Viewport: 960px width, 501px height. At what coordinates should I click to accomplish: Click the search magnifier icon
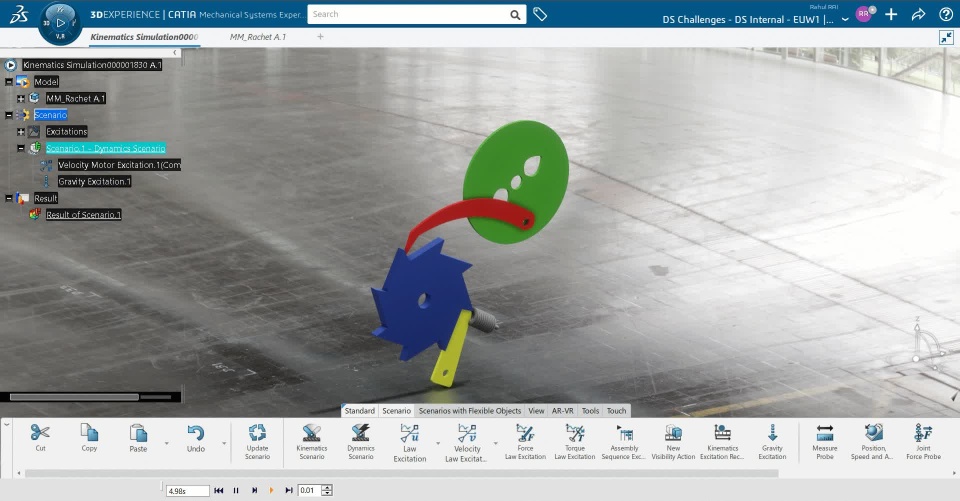tap(516, 14)
